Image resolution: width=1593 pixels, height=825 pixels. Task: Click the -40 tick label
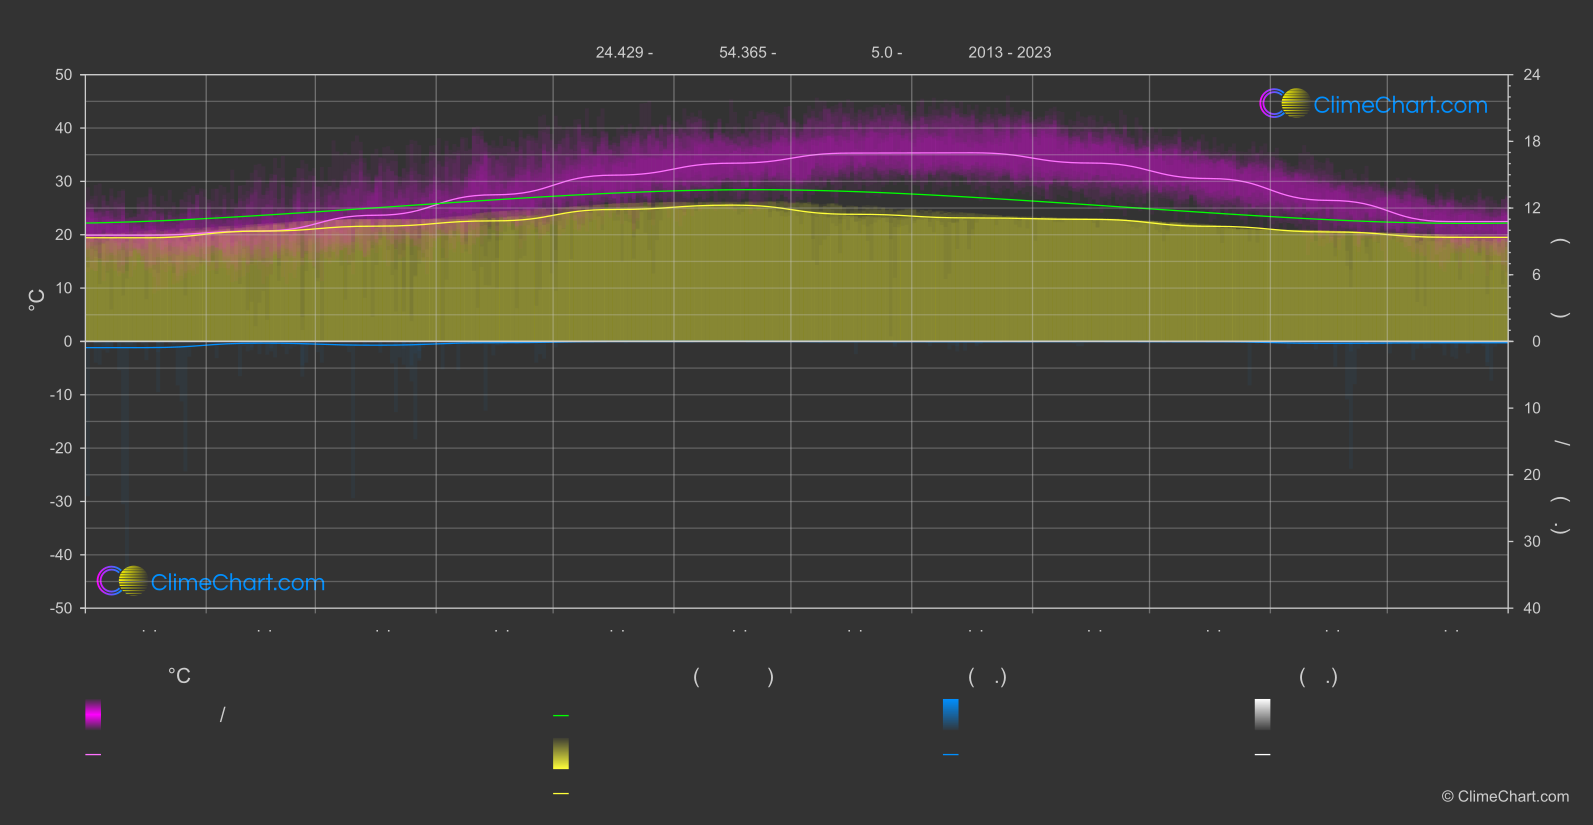click(x=62, y=555)
